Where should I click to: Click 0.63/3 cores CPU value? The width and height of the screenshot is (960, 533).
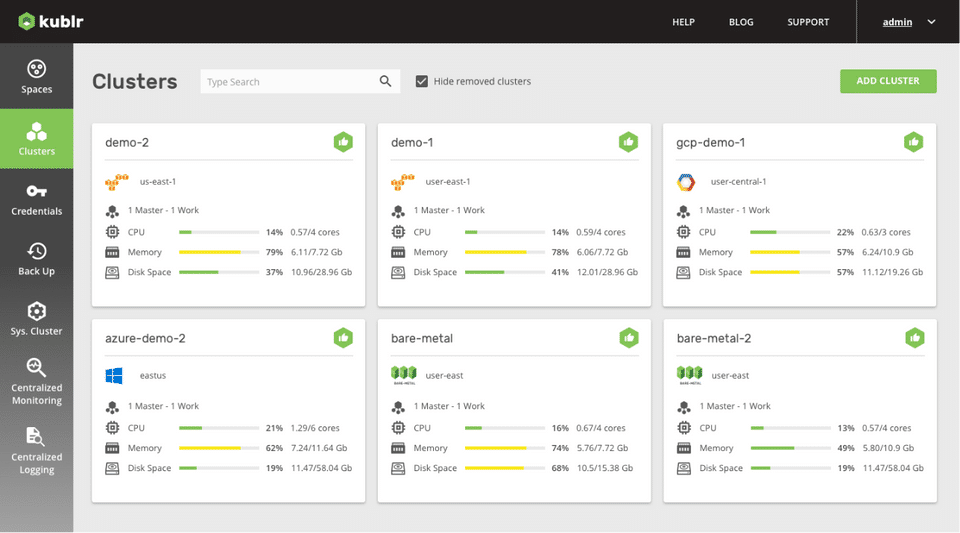(x=886, y=233)
